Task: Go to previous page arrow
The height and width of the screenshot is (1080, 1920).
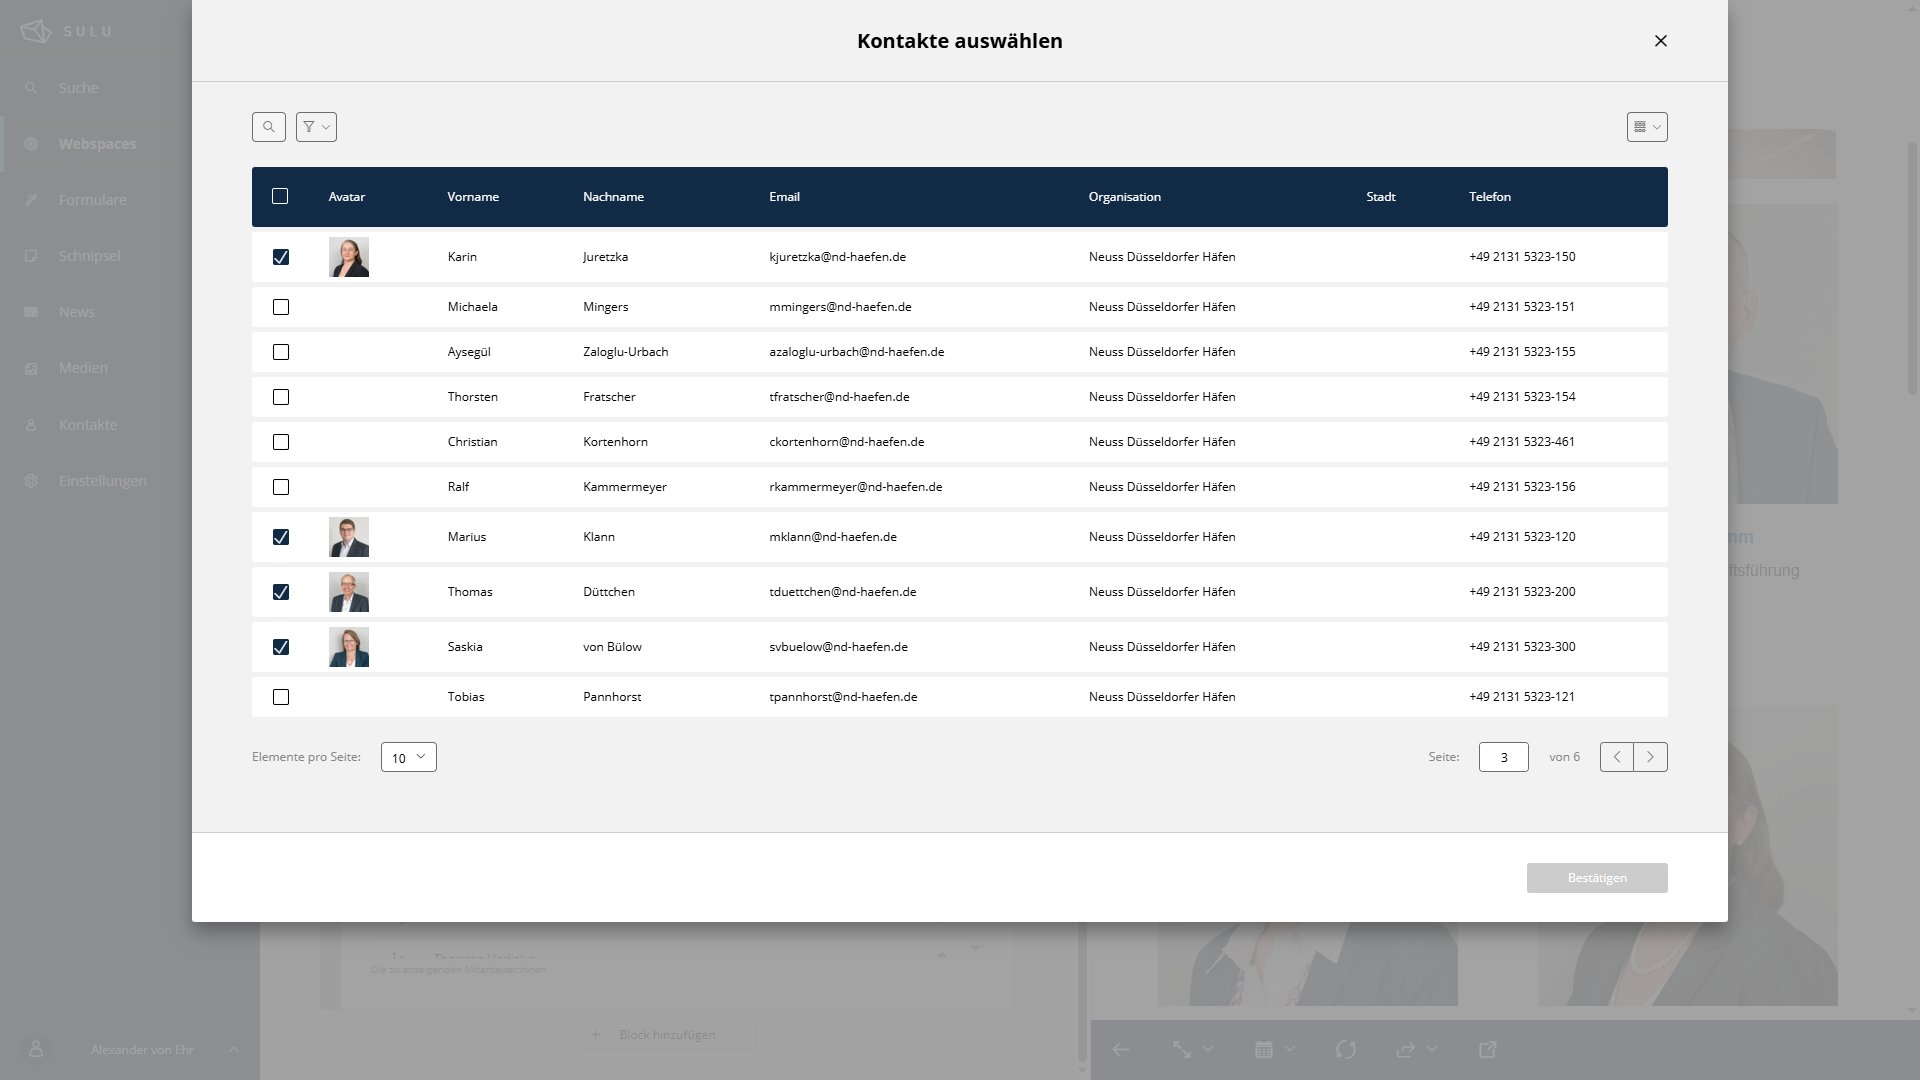Action: pyautogui.click(x=1616, y=757)
